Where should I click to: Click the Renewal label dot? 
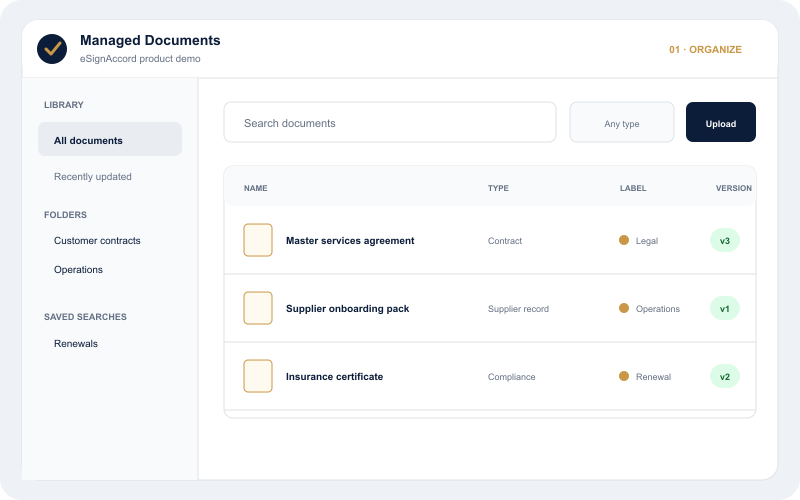tap(623, 376)
